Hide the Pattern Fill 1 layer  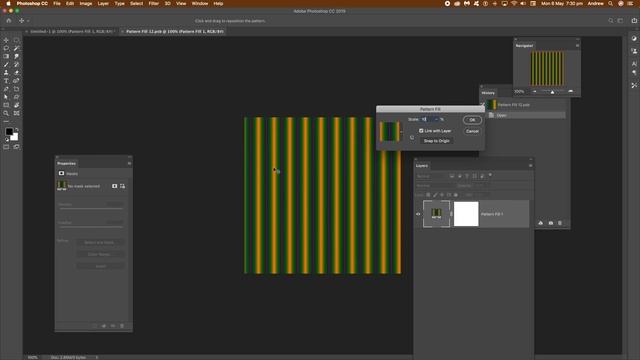pos(418,214)
